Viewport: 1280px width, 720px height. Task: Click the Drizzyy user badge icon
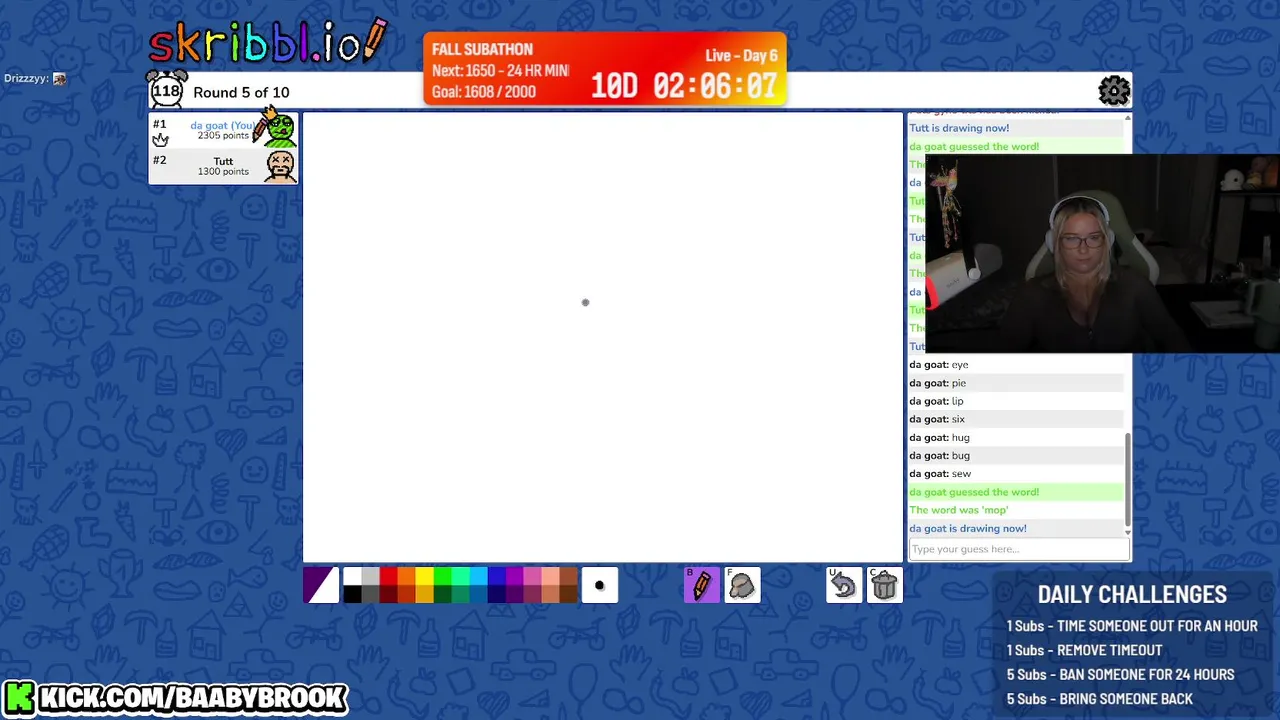click(x=59, y=78)
